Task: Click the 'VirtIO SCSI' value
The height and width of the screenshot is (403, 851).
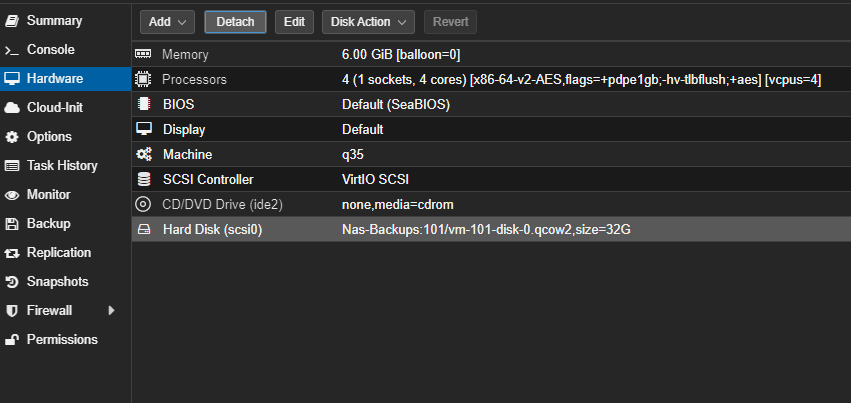Action: click(376, 180)
